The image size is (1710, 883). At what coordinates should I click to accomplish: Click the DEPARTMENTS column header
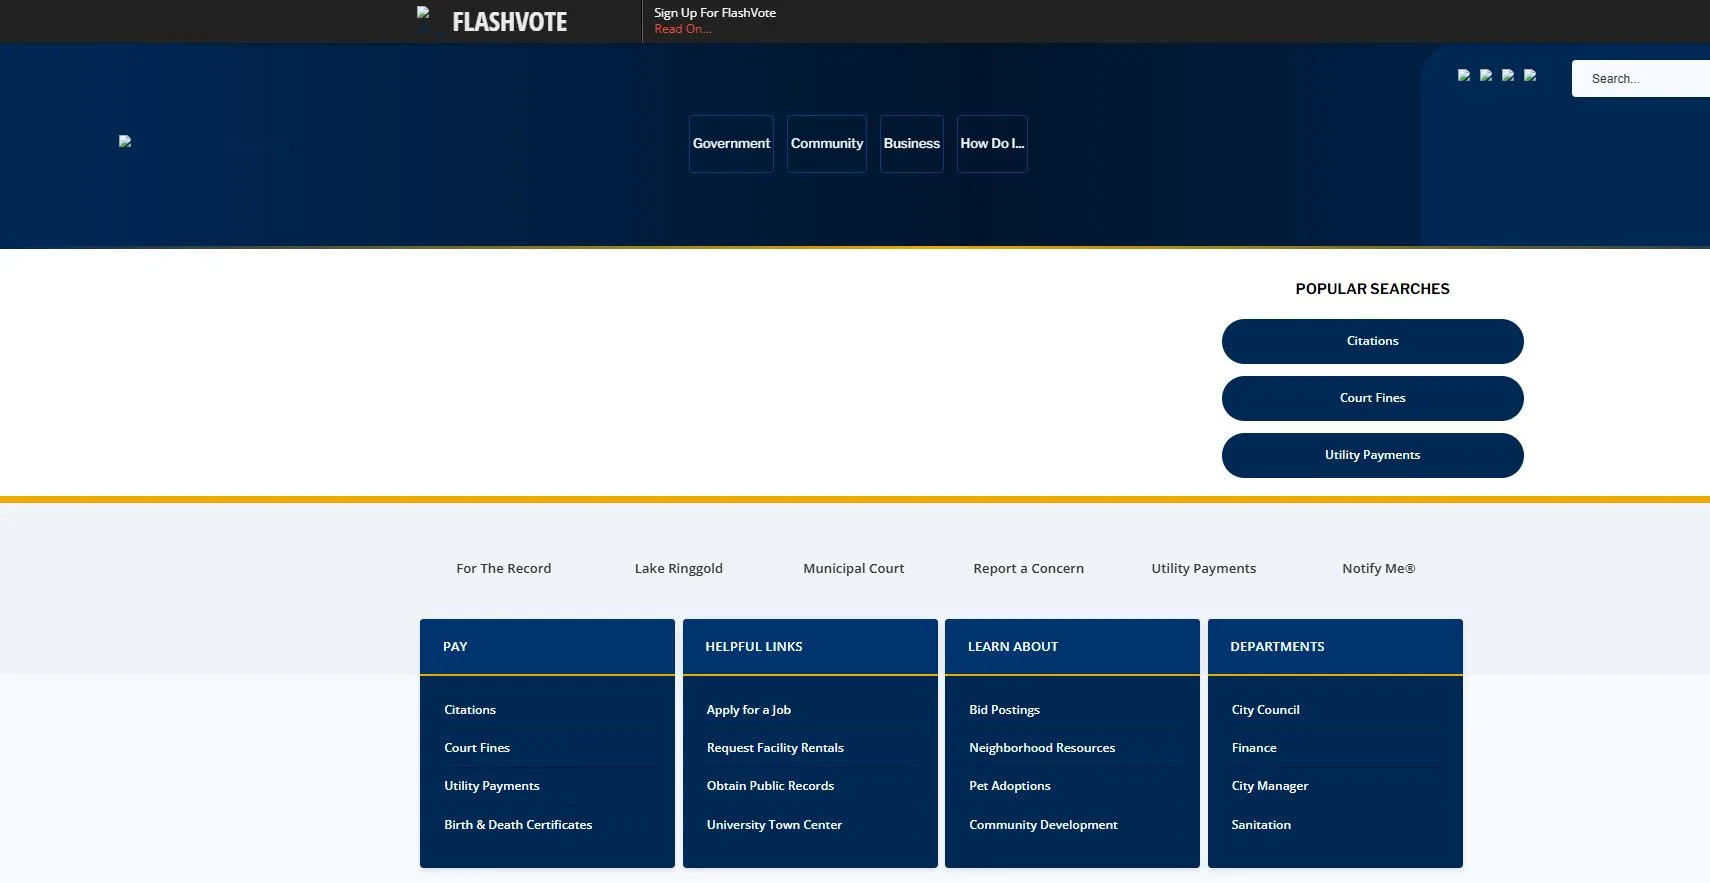pyautogui.click(x=1335, y=647)
